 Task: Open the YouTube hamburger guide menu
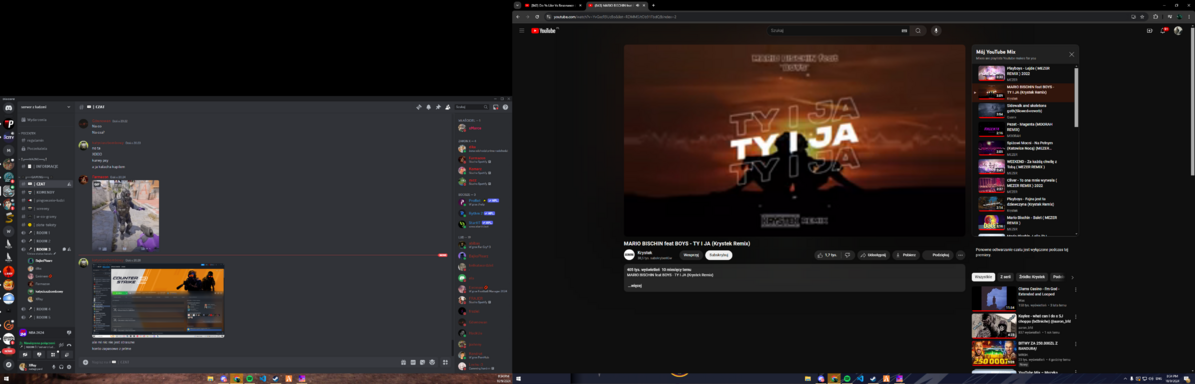tap(521, 30)
